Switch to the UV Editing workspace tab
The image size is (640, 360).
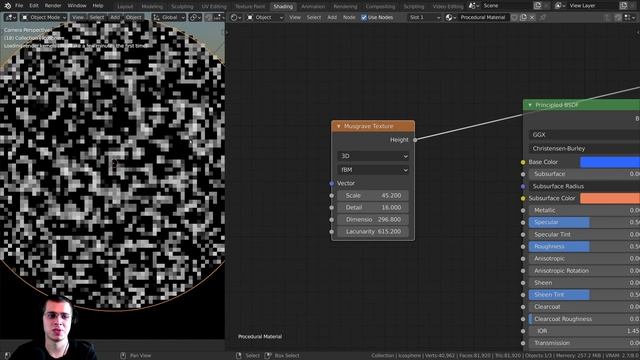pyautogui.click(x=214, y=7)
